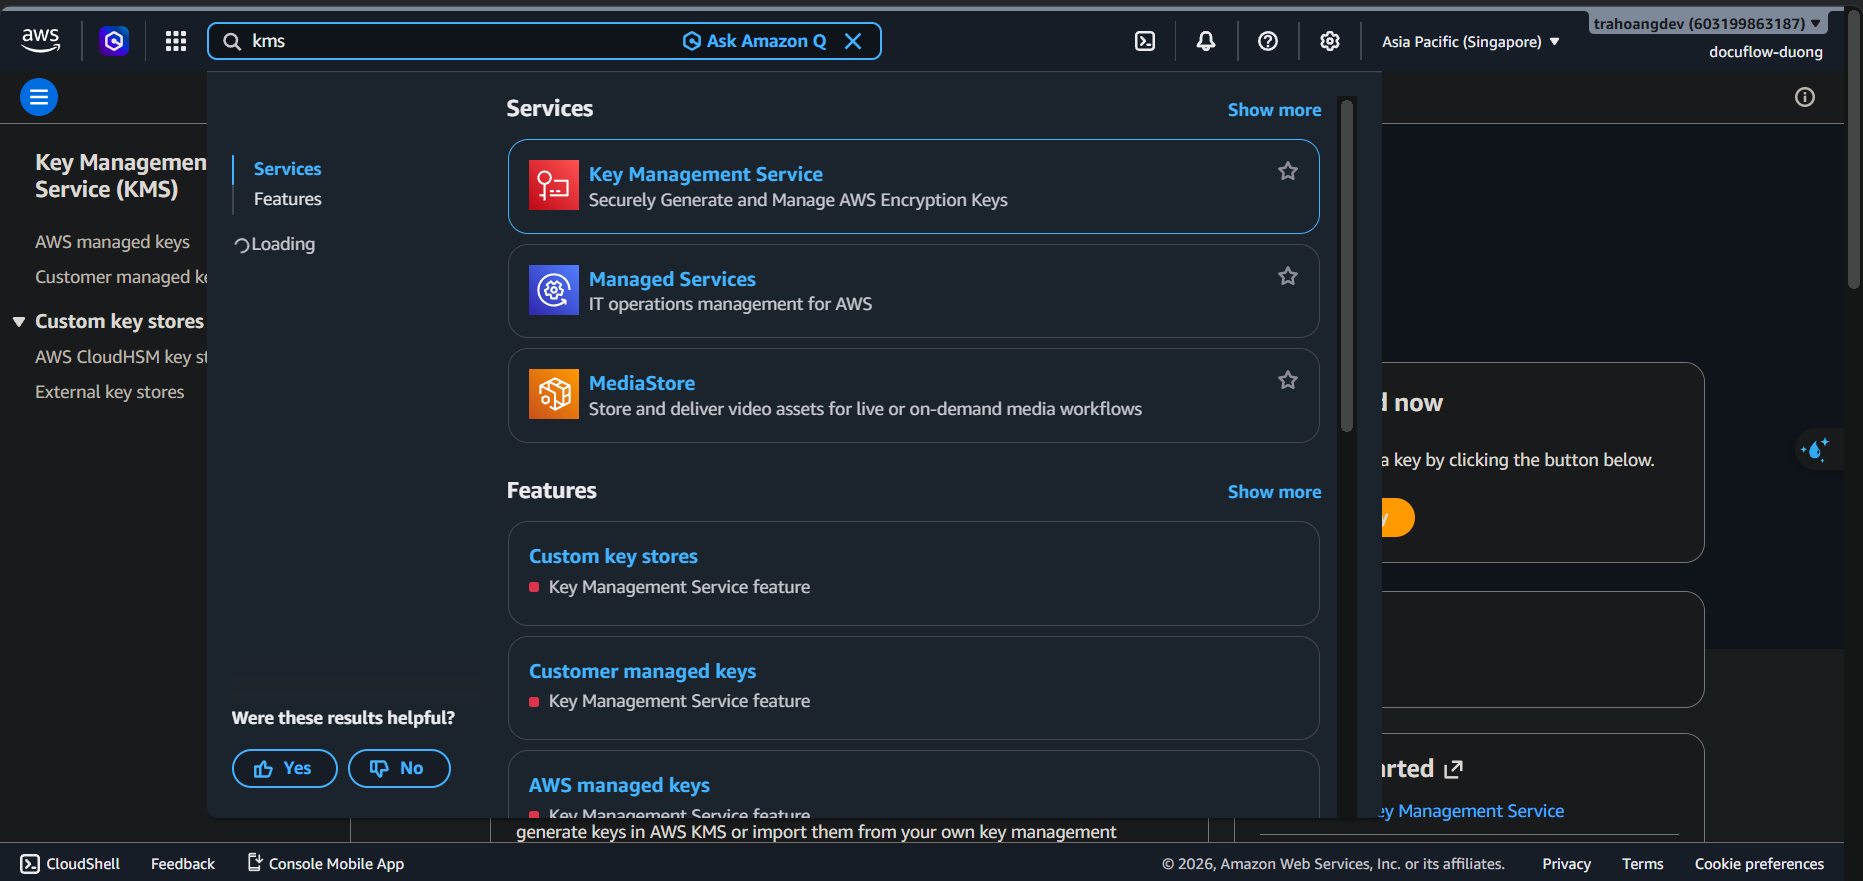The width and height of the screenshot is (1863, 881).
Task: Show more Features results
Action: pyautogui.click(x=1274, y=492)
